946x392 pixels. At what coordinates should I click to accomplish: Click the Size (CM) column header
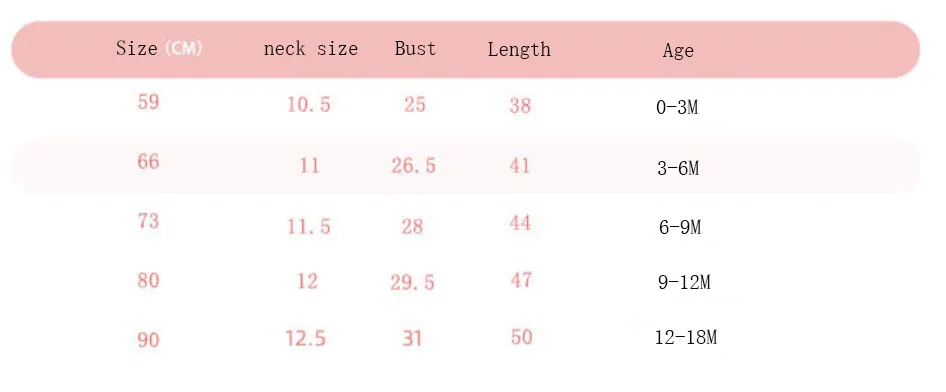click(x=159, y=48)
